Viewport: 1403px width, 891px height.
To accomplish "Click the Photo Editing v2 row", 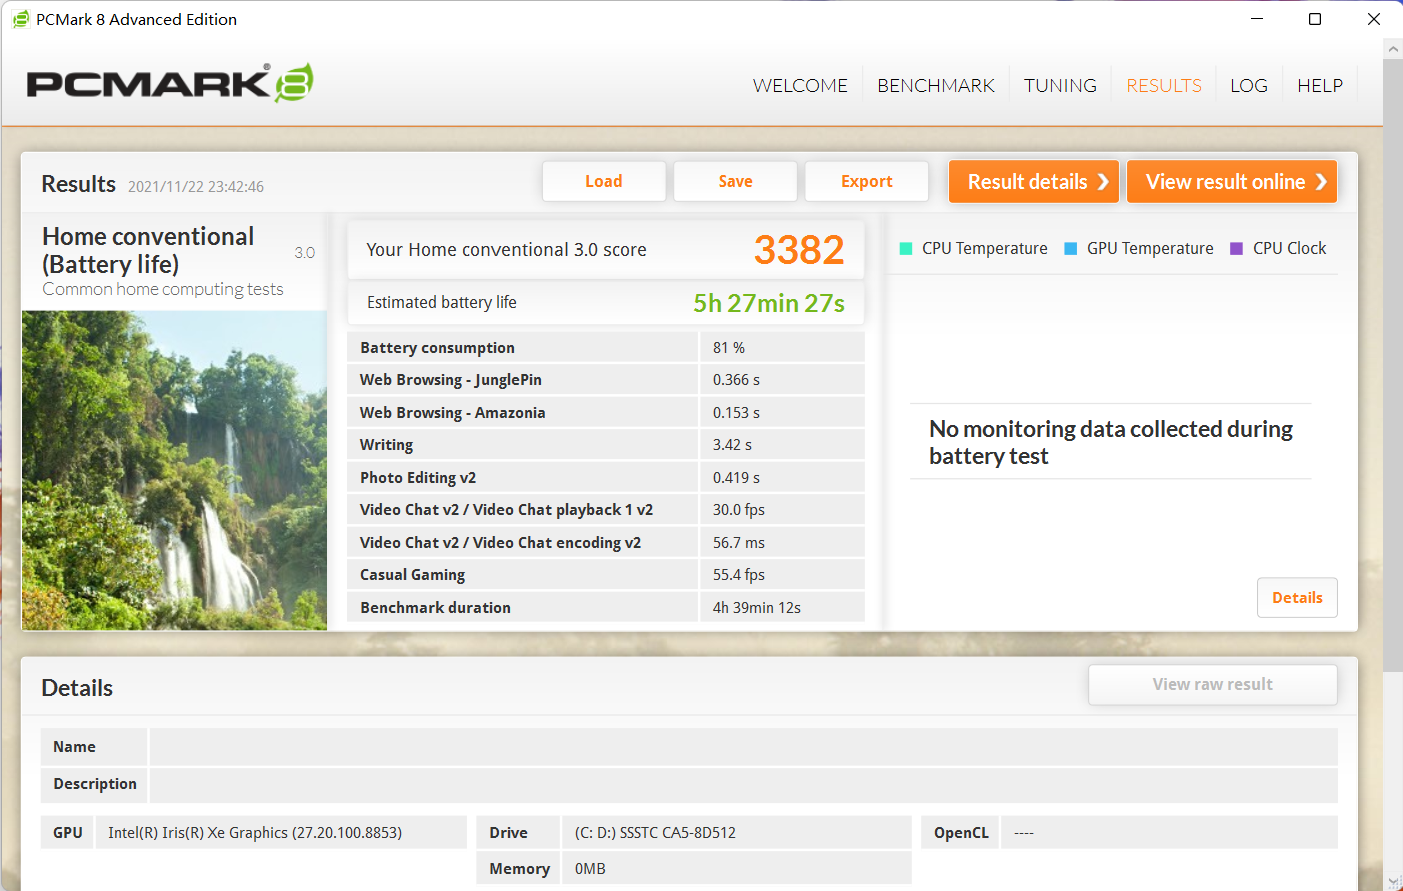I will pyautogui.click(x=606, y=477).
